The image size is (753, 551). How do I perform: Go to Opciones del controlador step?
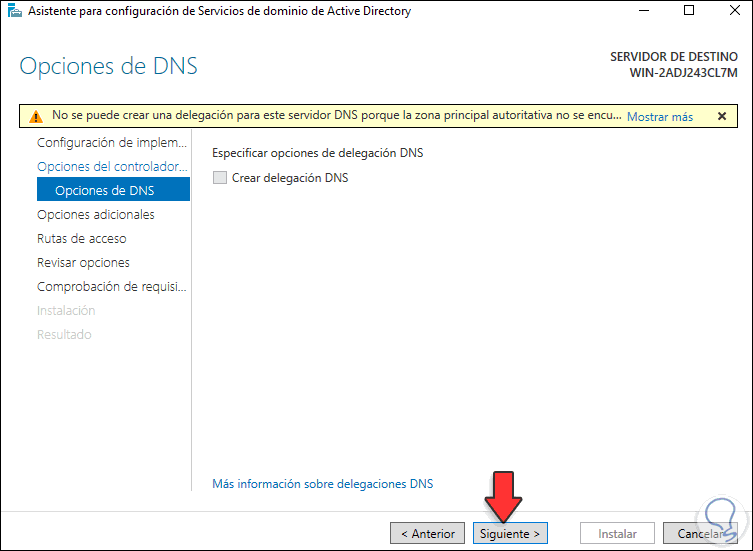tap(112, 167)
